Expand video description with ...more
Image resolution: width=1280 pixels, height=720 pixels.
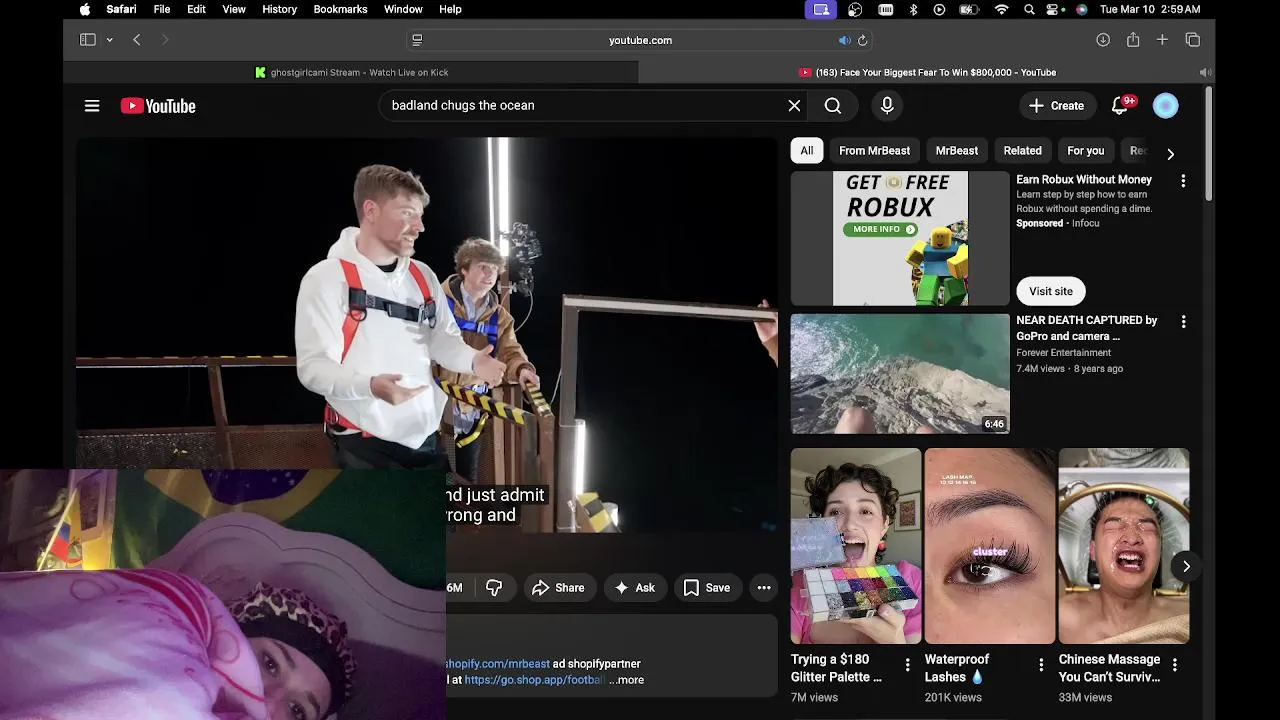coord(627,680)
